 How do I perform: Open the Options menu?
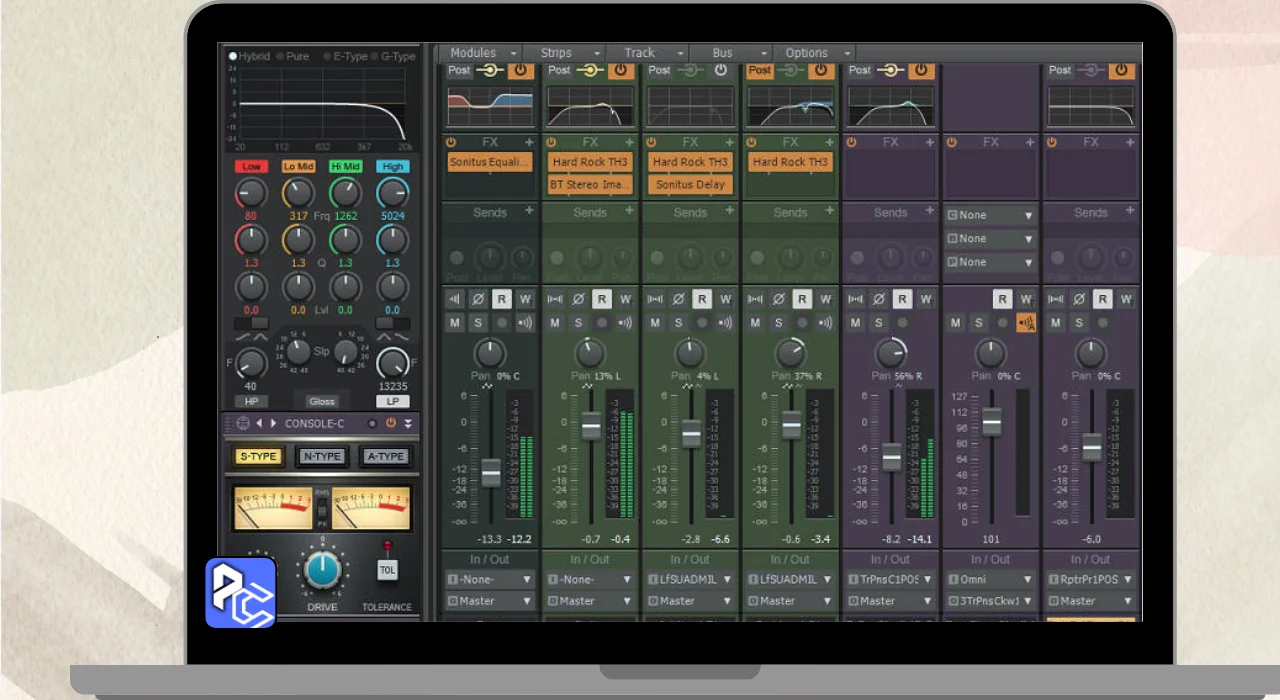click(x=806, y=53)
